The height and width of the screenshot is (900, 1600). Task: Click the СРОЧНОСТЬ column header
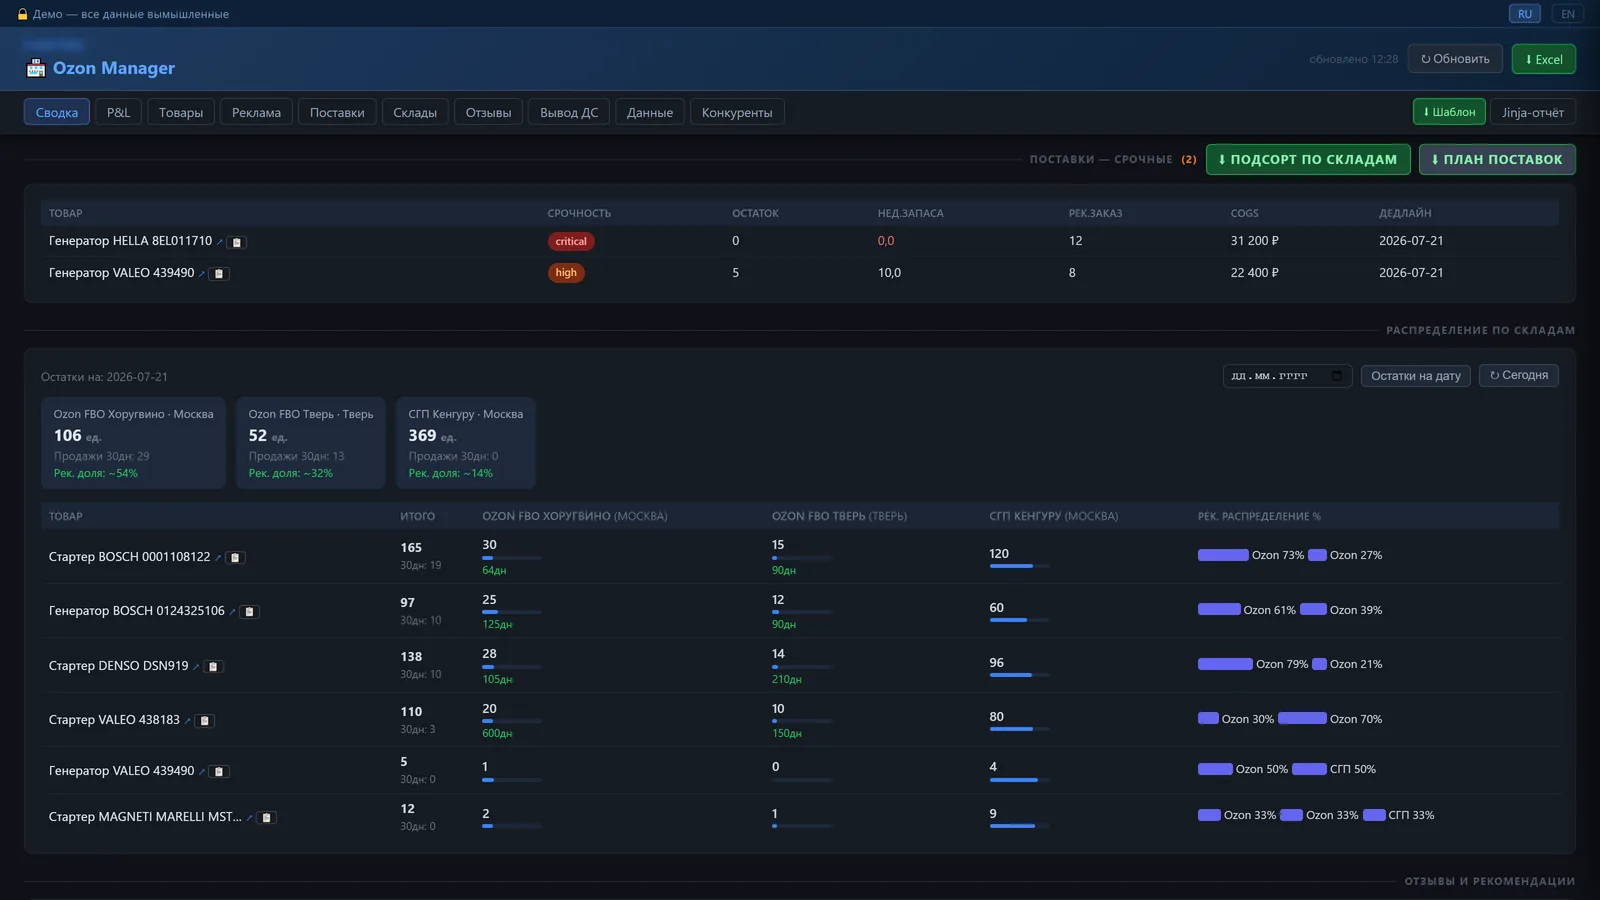[579, 213]
